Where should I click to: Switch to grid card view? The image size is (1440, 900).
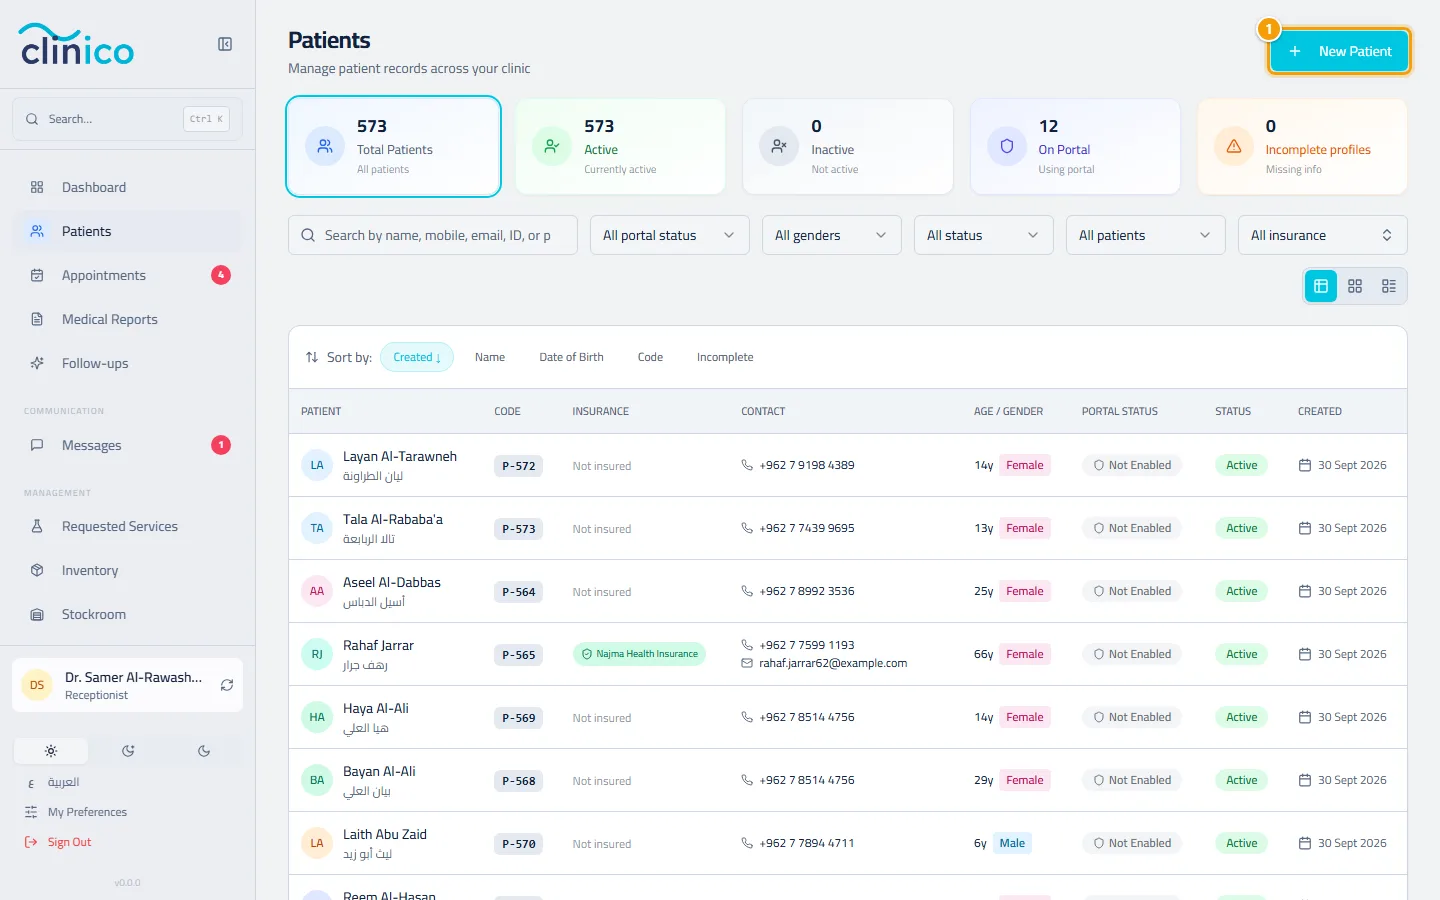click(1355, 286)
